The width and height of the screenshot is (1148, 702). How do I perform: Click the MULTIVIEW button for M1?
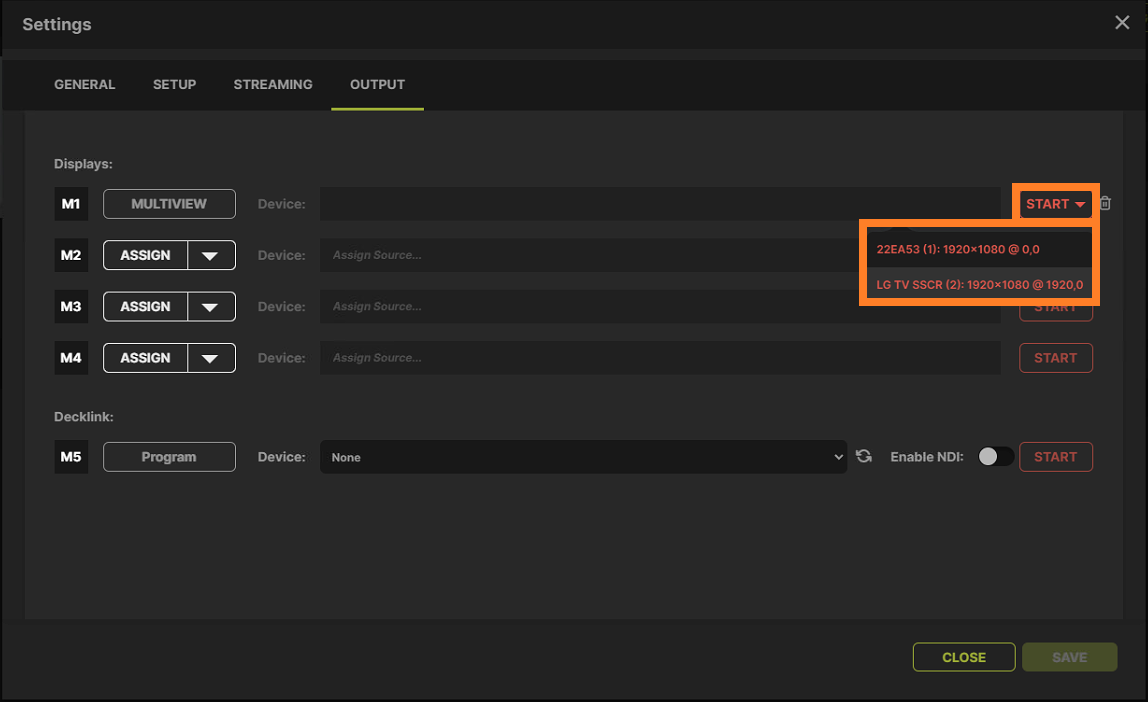click(x=169, y=203)
